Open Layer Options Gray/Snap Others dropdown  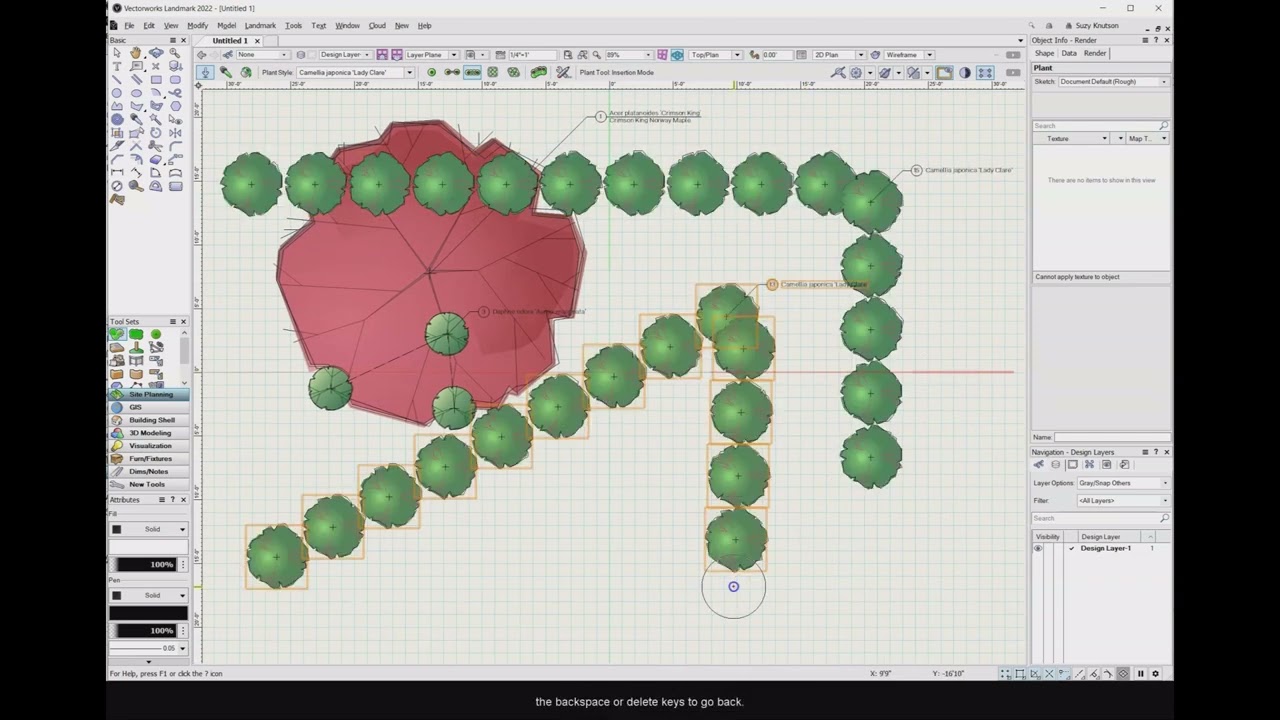tap(1123, 483)
